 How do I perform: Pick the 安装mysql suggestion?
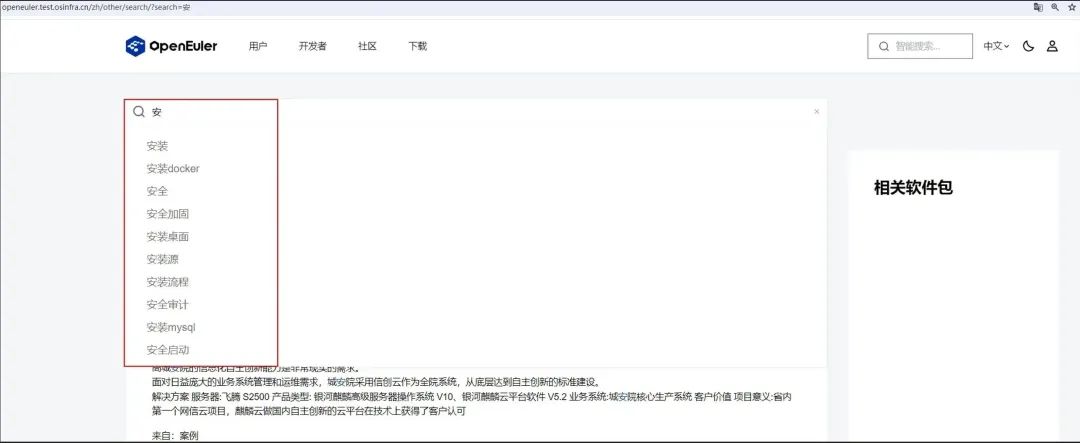click(x=171, y=327)
